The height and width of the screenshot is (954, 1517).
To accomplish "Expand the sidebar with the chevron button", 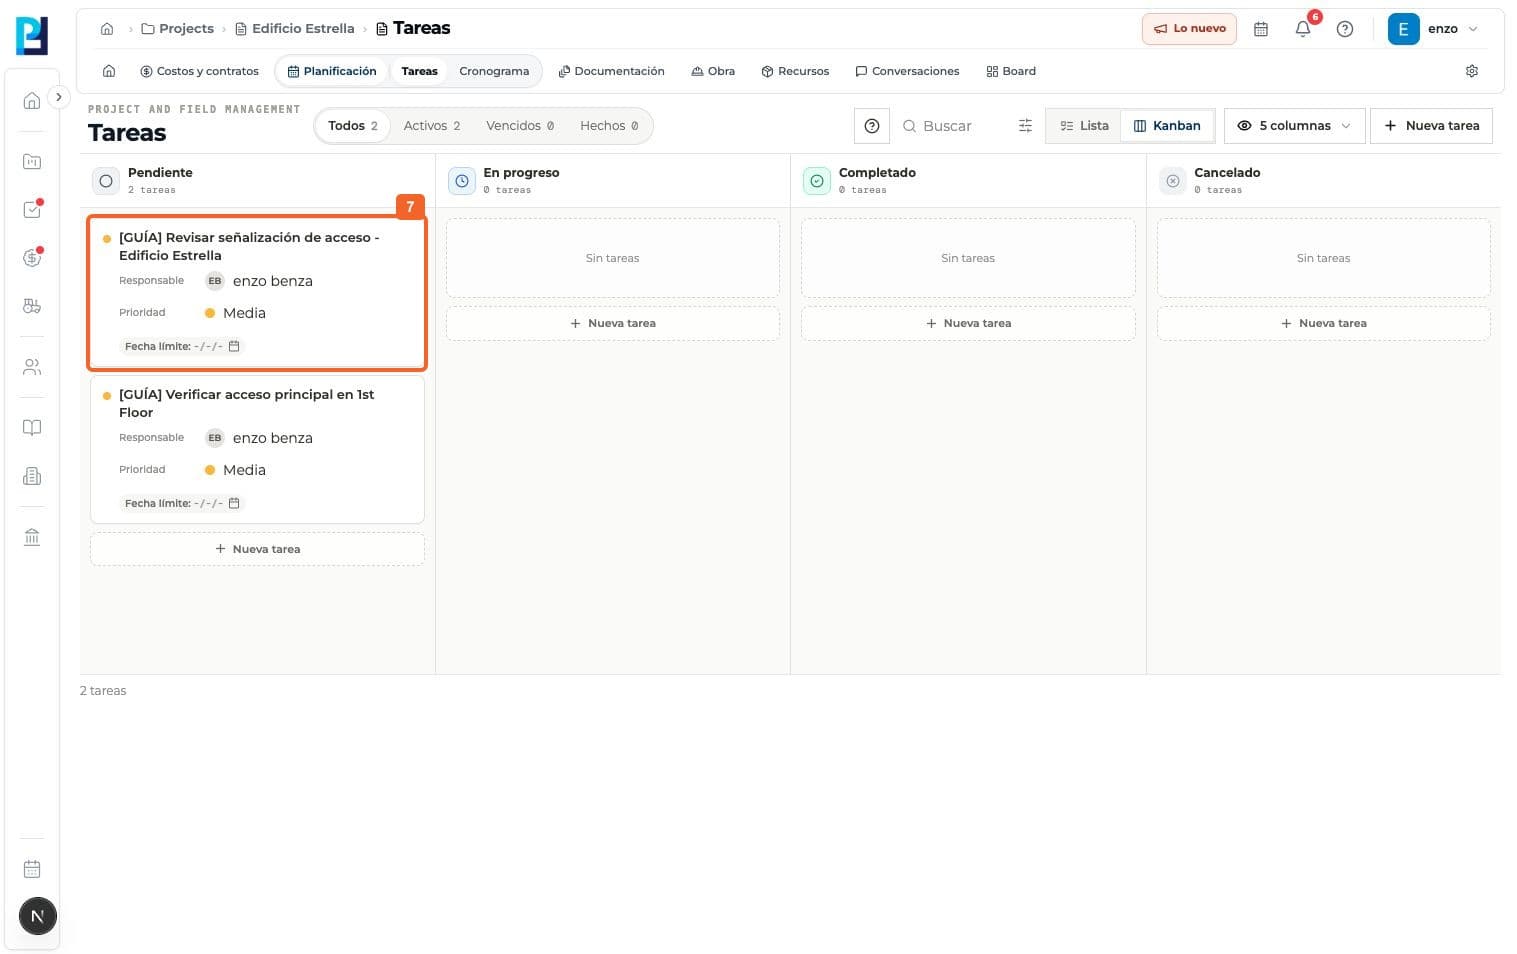I will coord(59,97).
